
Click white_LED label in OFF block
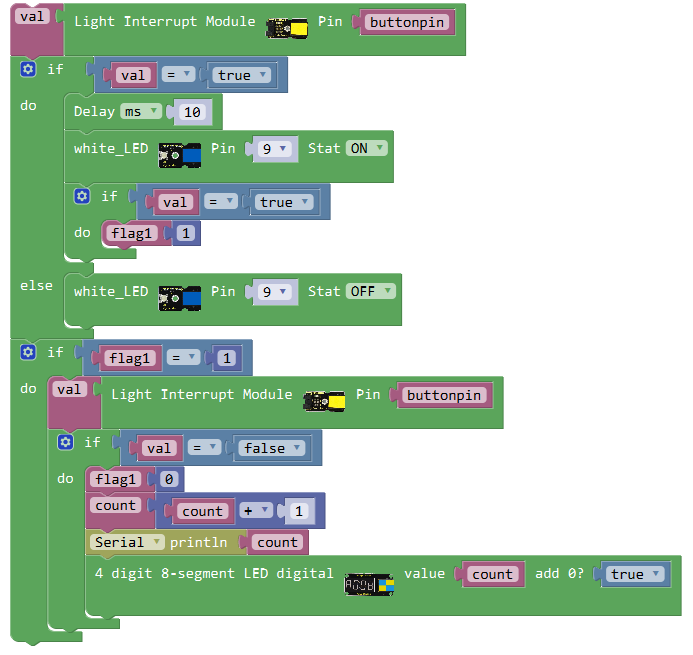point(111,292)
